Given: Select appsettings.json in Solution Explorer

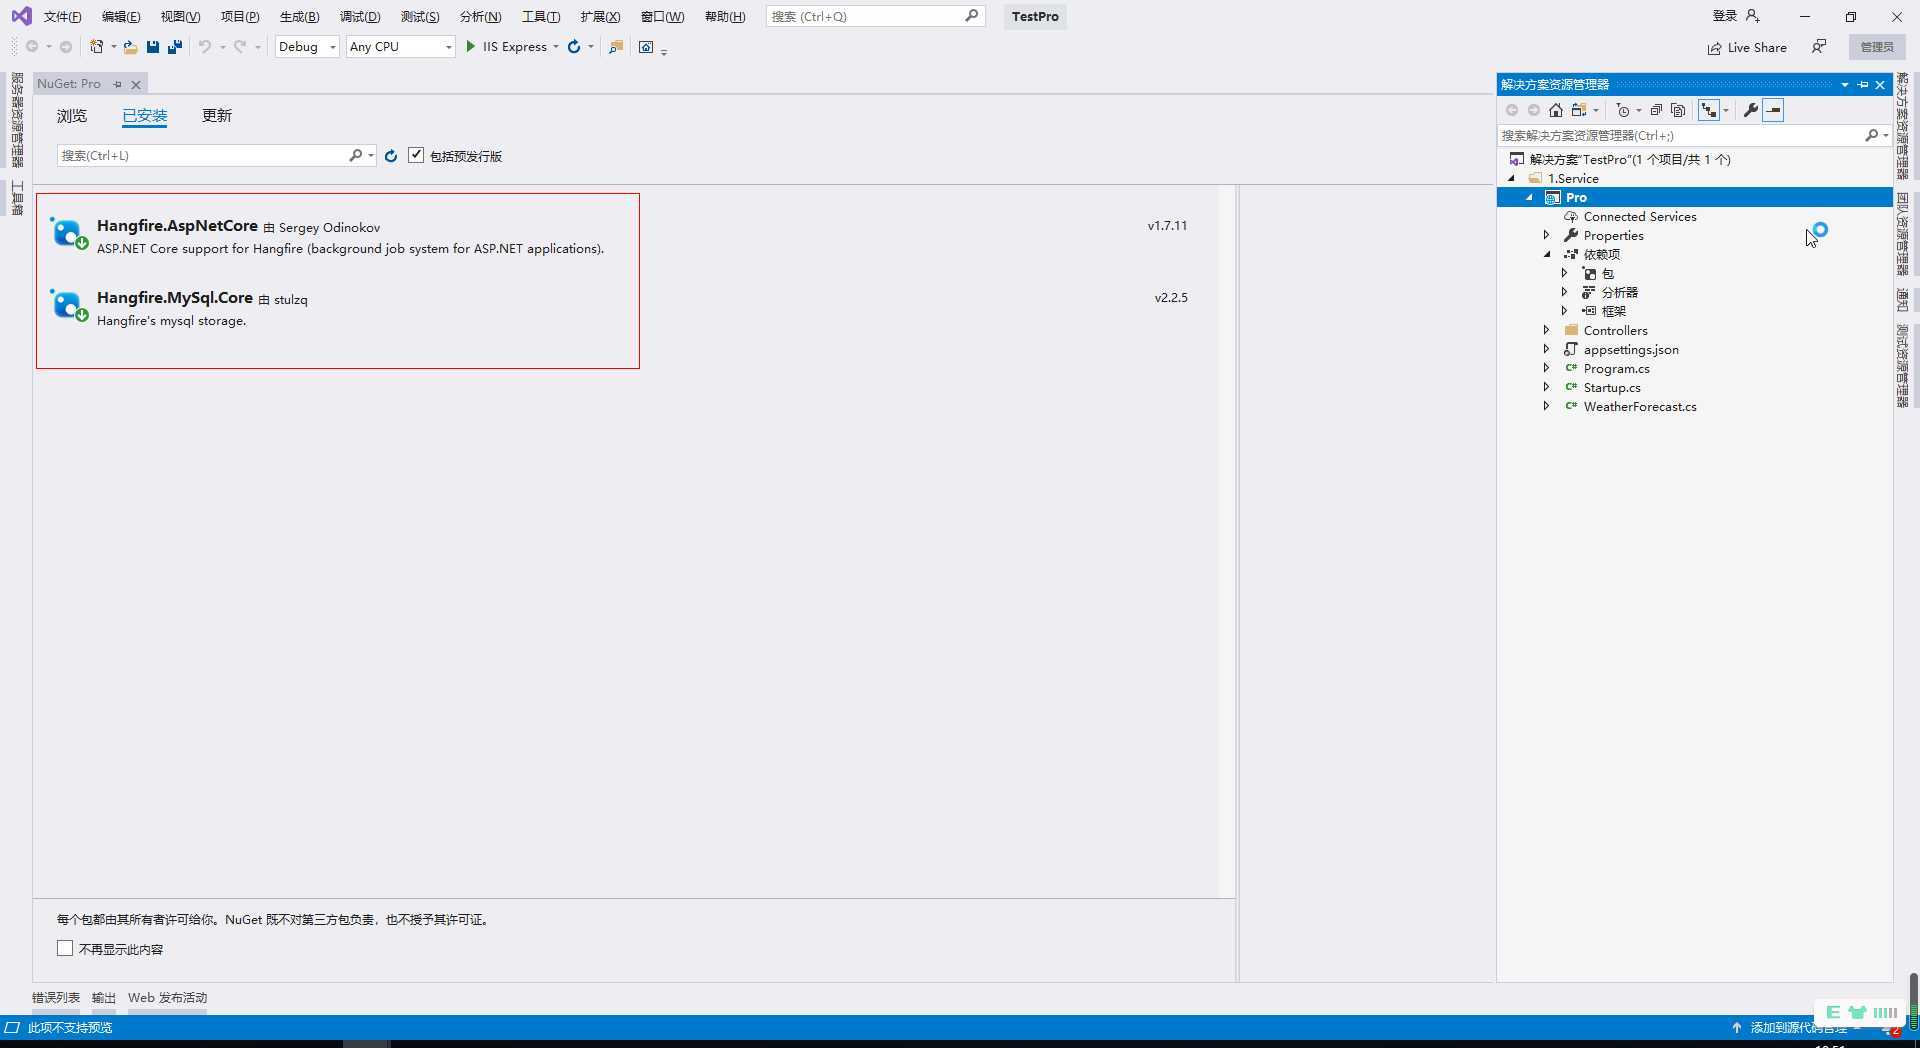Looking at the screenshot, I should pyautogui.click(x=1631, y=349).
